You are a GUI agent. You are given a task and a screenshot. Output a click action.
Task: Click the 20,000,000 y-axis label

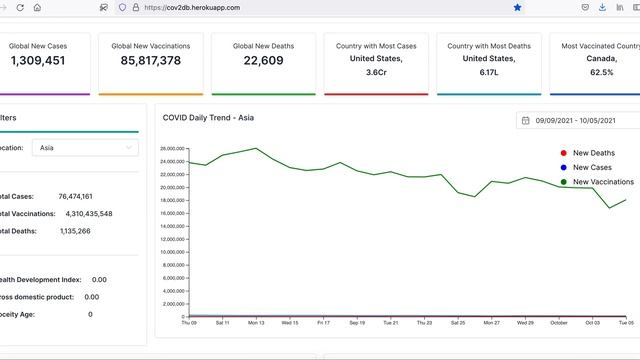(x=173, y=187)
